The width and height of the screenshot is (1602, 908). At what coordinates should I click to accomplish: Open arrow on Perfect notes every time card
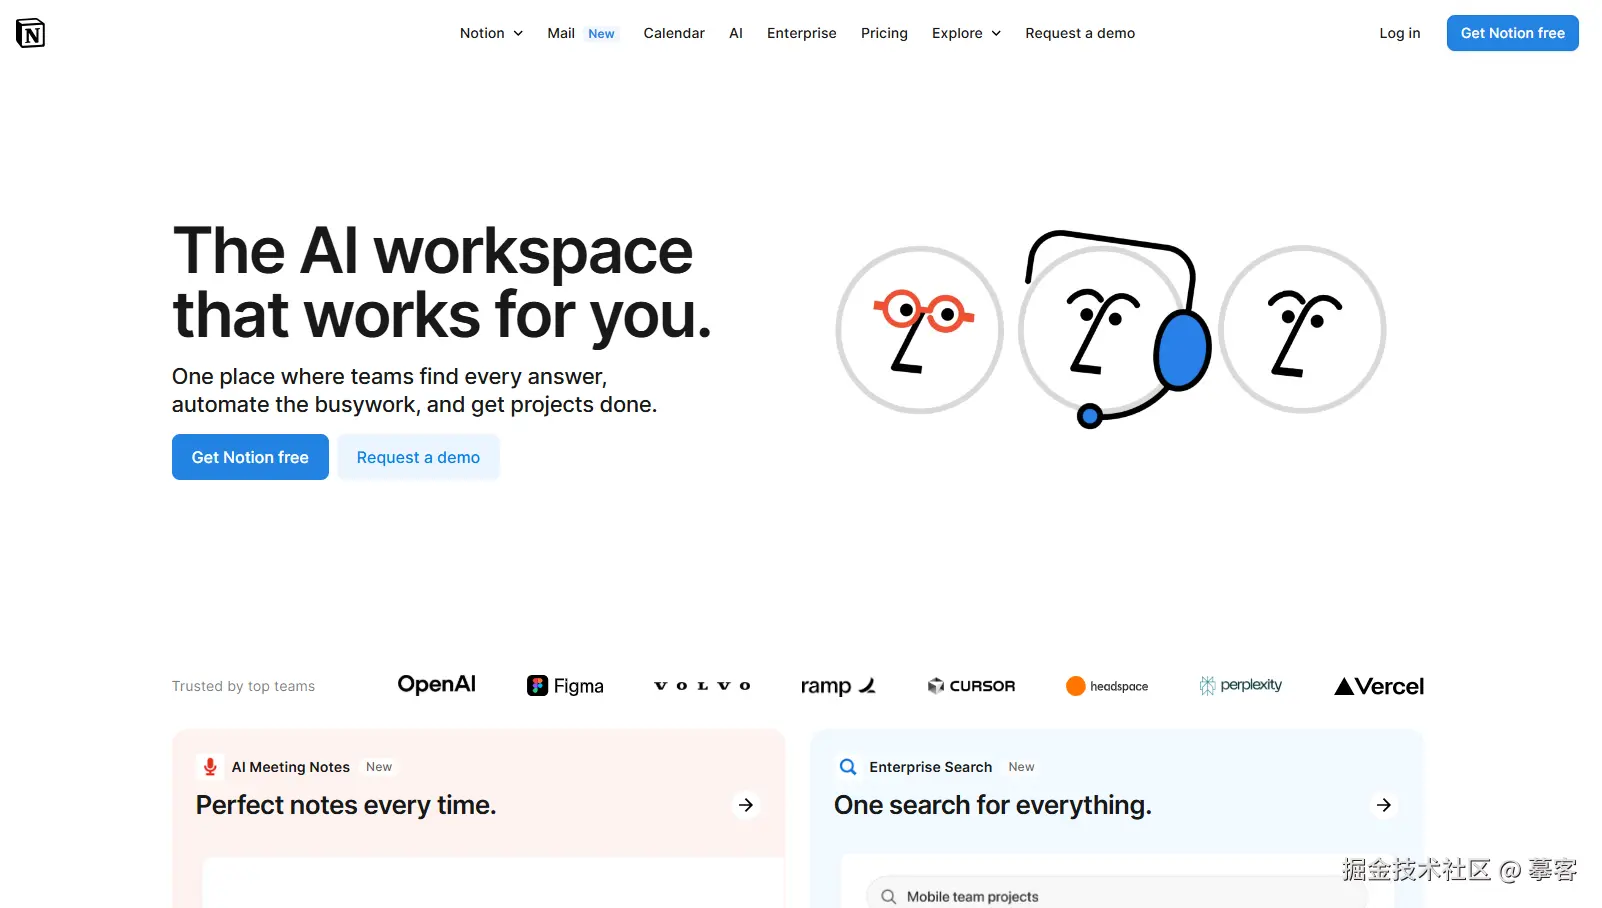click(x=746, y=805)
